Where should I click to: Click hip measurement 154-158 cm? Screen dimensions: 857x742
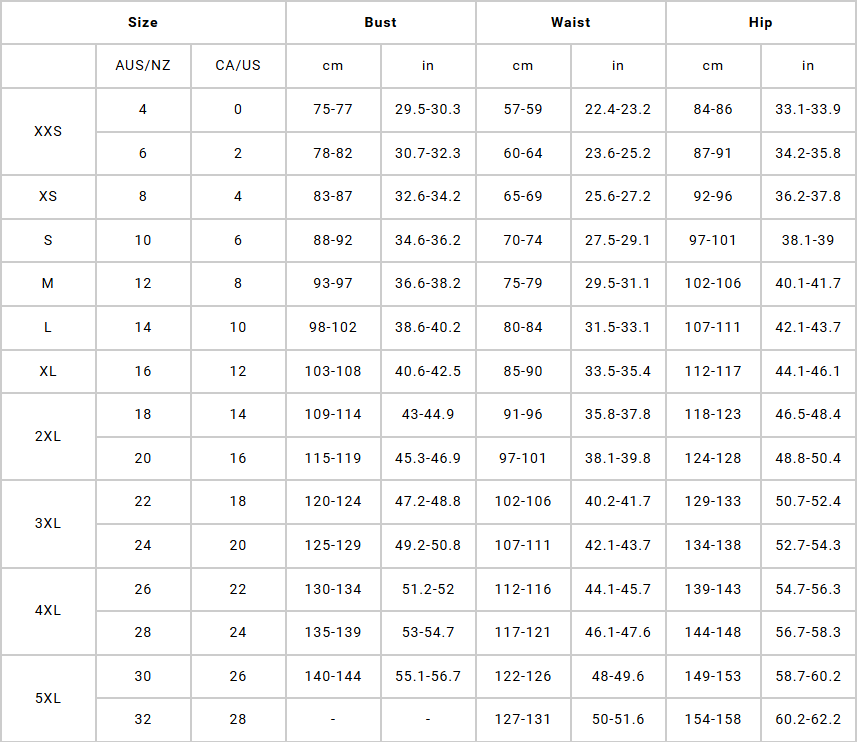click(713, 720)
